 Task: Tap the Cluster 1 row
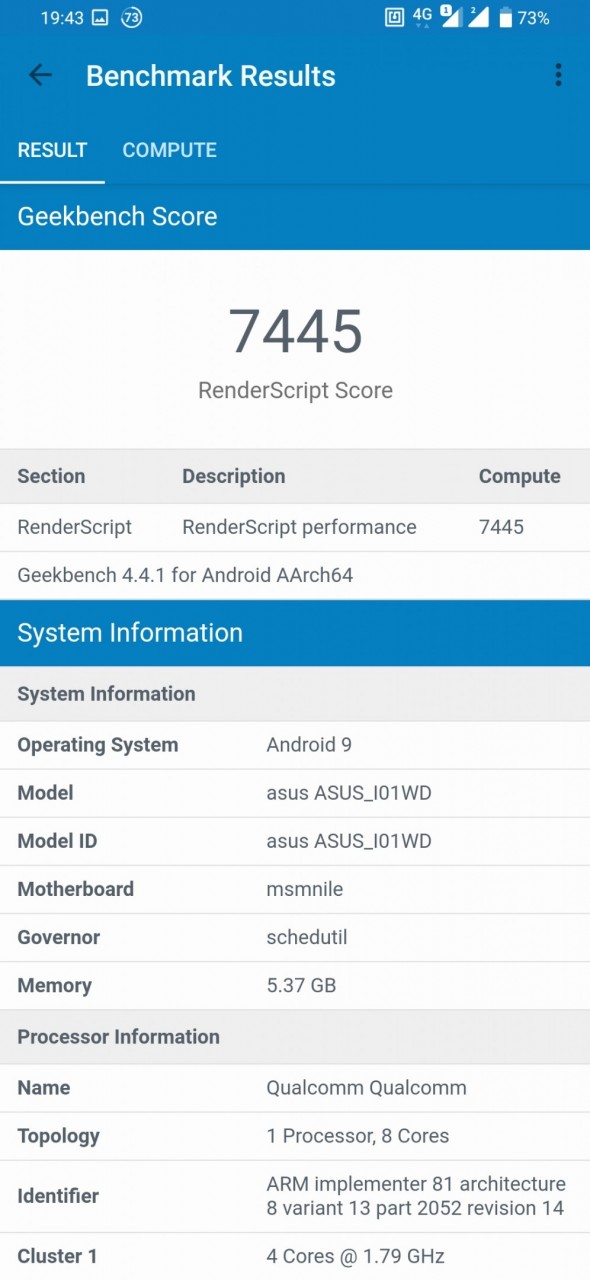click(295, 1256)
